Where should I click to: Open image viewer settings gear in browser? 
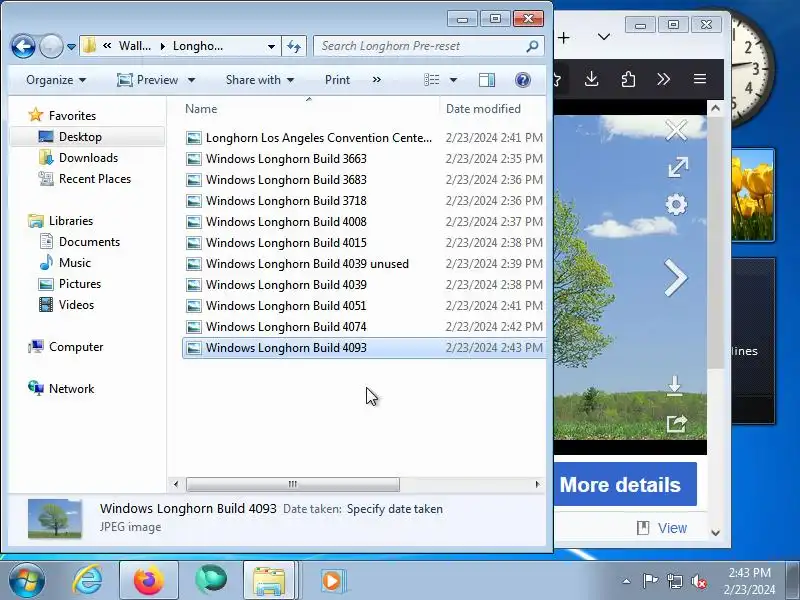(677, 205)
